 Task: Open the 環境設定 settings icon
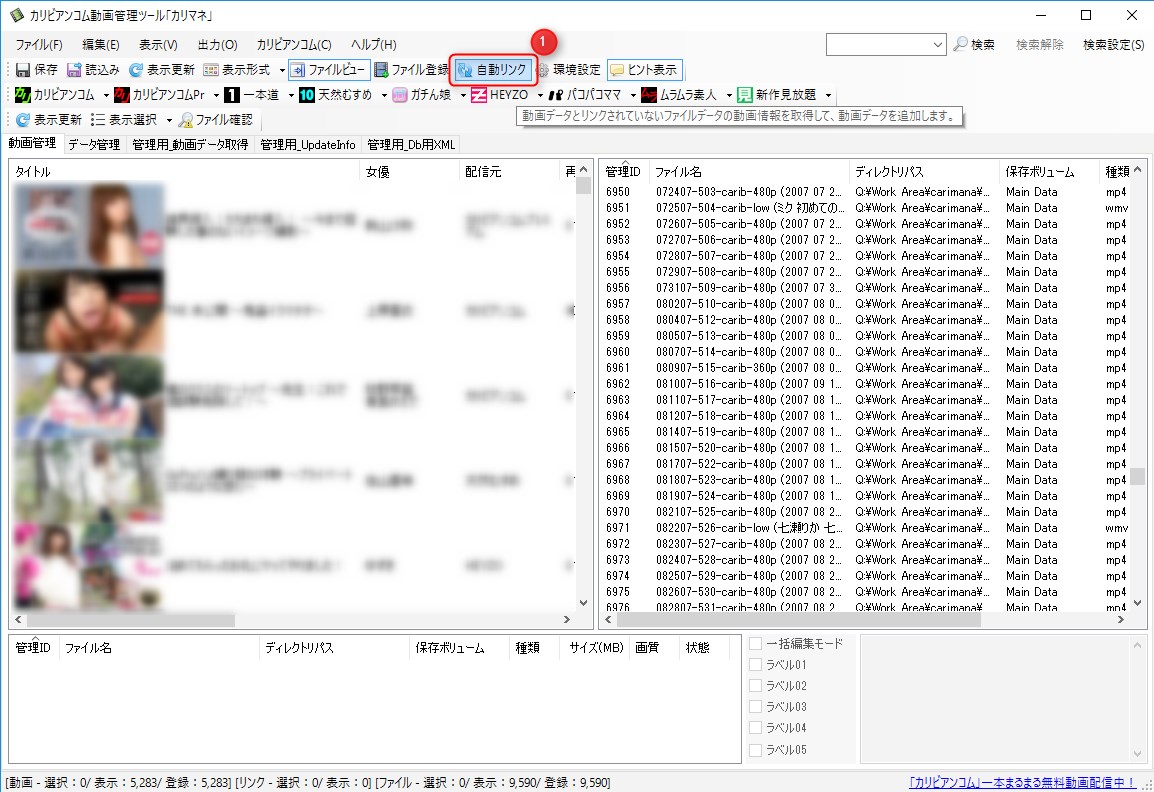pyautogui.click(x=560, y=69)
